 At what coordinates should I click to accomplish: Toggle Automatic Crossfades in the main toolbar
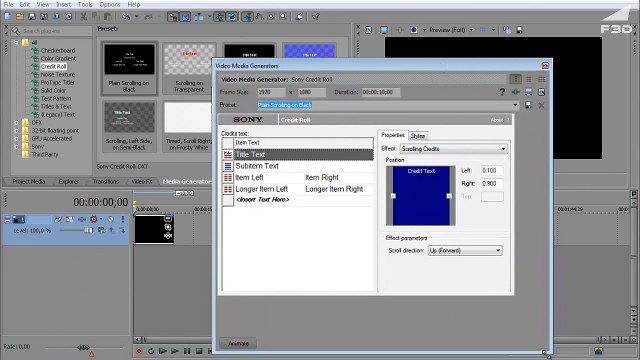coord(185,17)
